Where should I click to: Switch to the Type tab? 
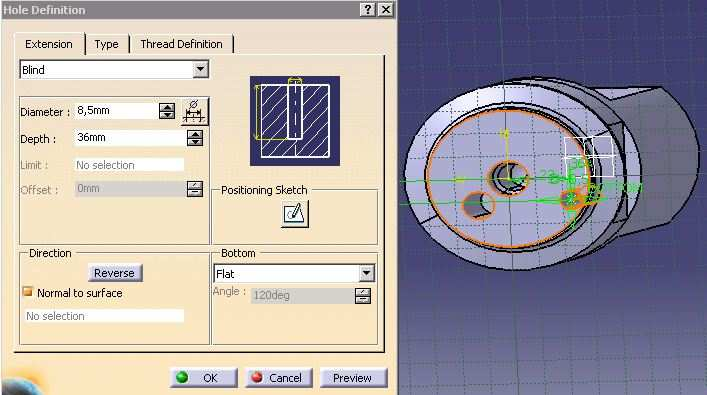point(106,44)
